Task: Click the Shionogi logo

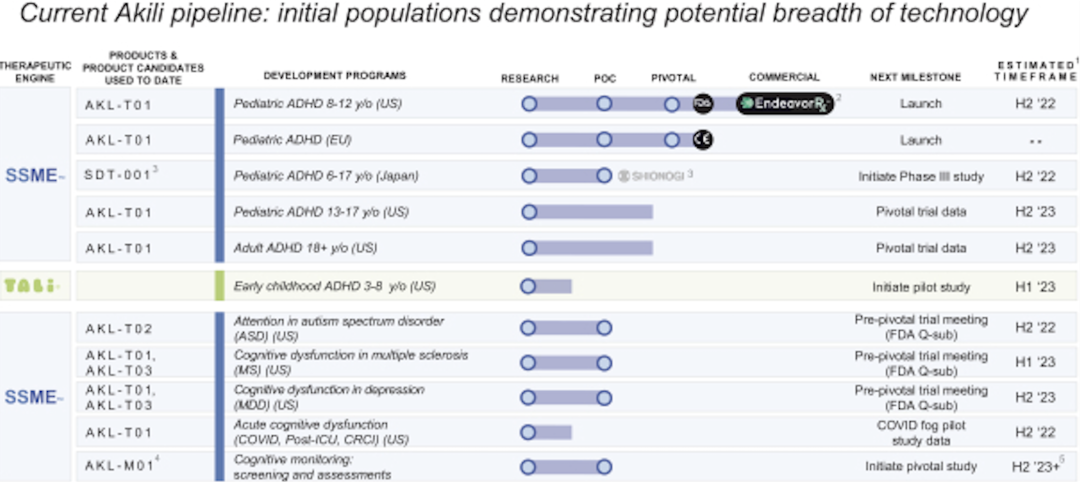Action: point(650,176)
